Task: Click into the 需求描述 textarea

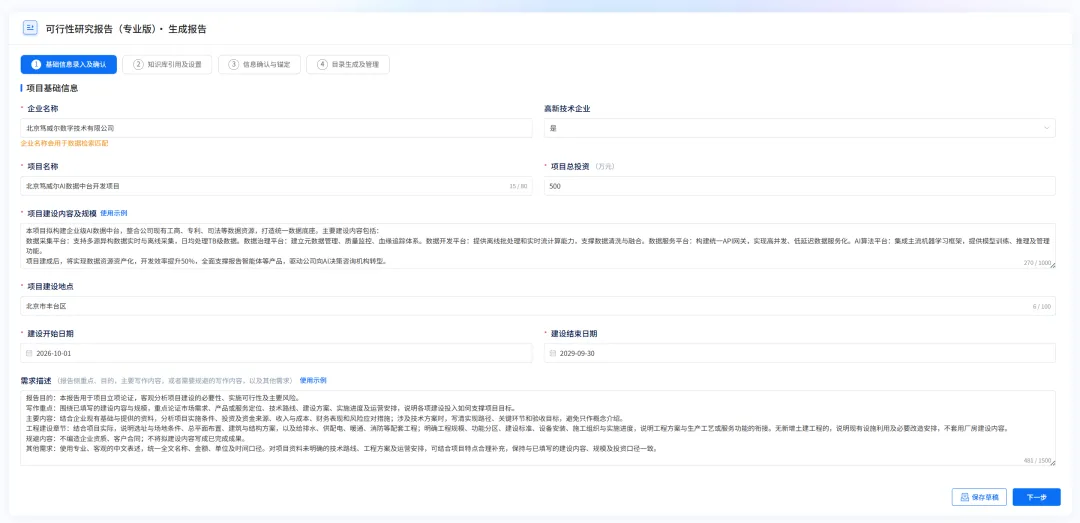Action: point(538,428)
